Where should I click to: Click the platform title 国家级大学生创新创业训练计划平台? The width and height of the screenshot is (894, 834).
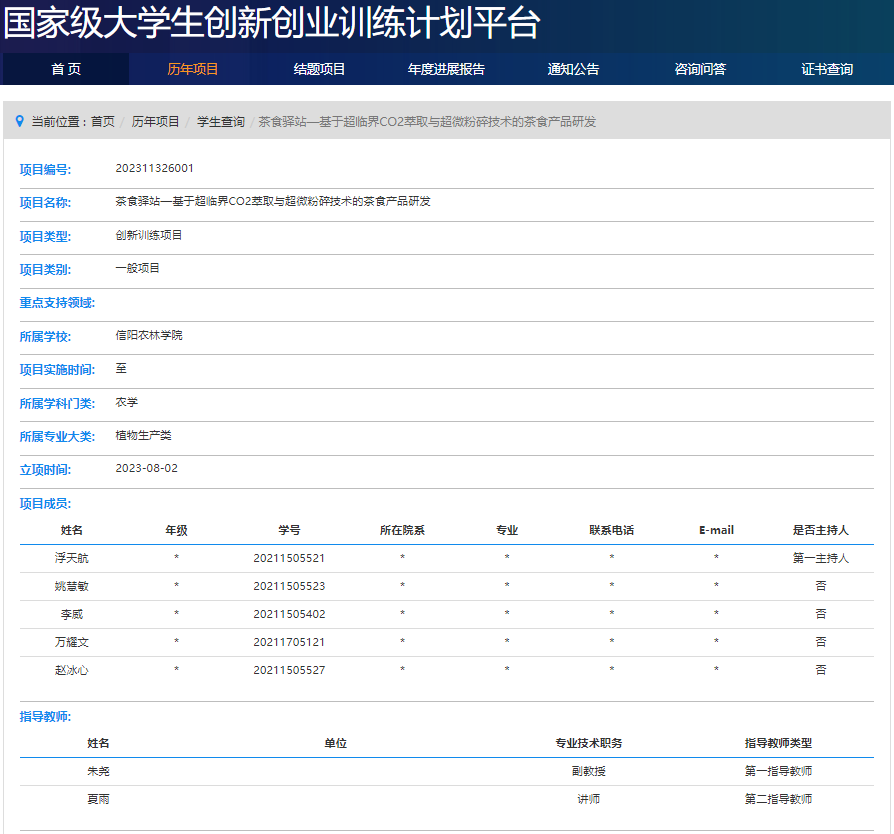272,24
